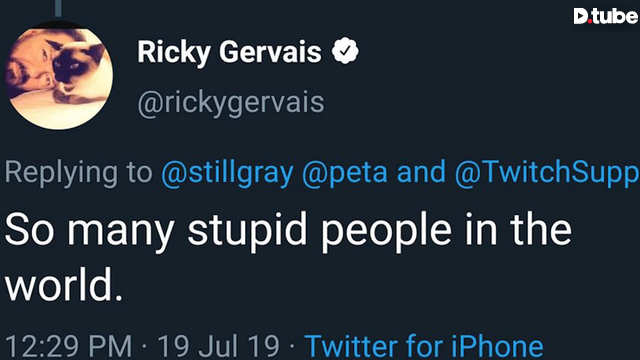Click the 'Replying to' label

[78, 173]
